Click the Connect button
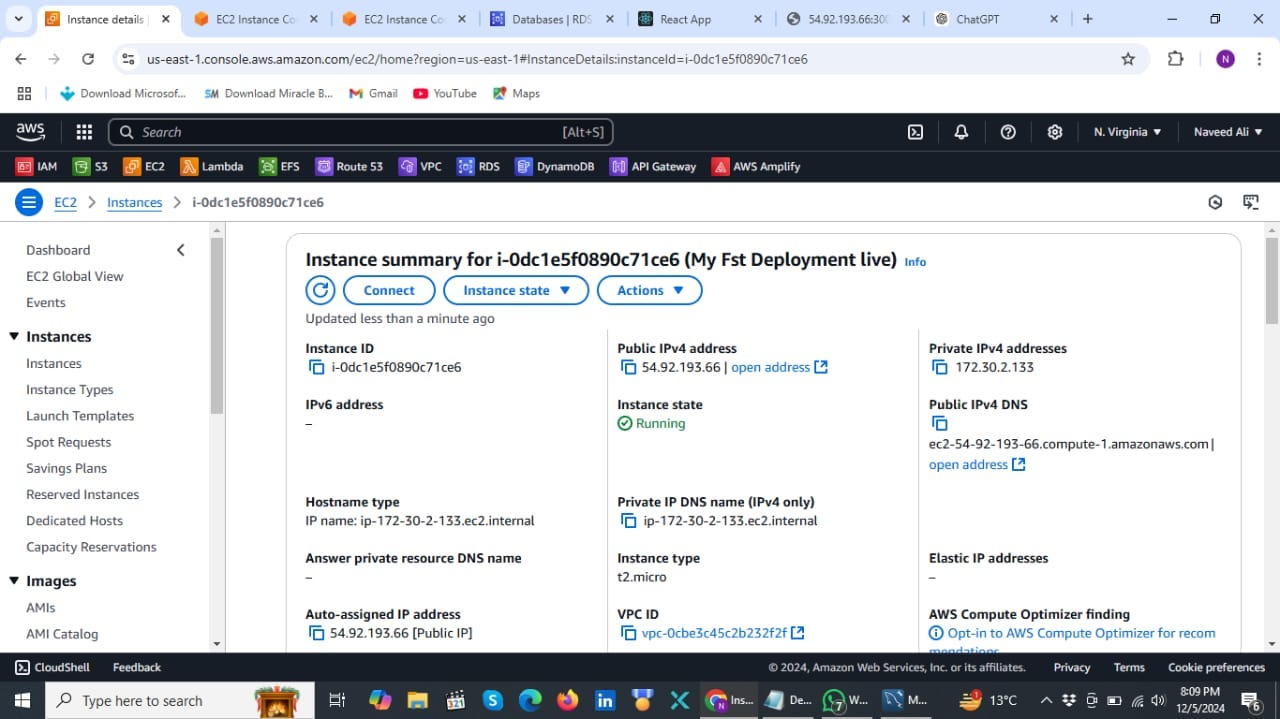 pos(388,290)
